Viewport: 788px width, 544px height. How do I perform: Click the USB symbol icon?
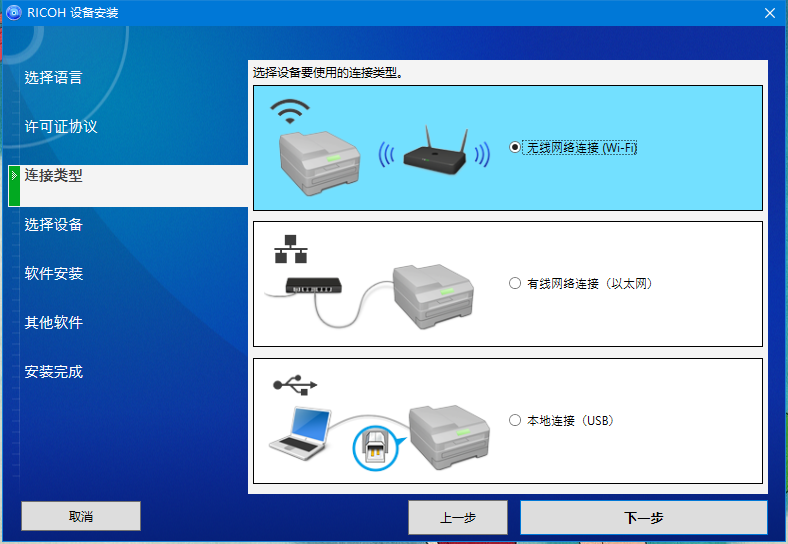tap(295, 385)
